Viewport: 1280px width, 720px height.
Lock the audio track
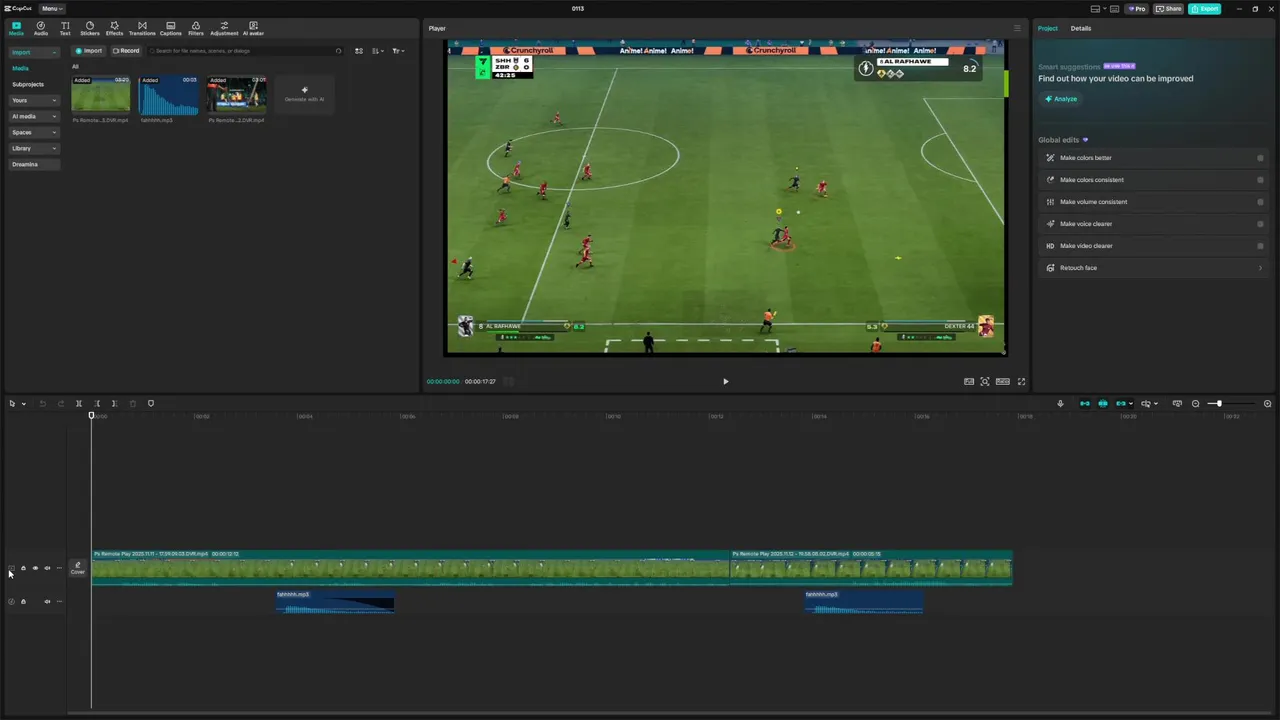pos(23,602)
